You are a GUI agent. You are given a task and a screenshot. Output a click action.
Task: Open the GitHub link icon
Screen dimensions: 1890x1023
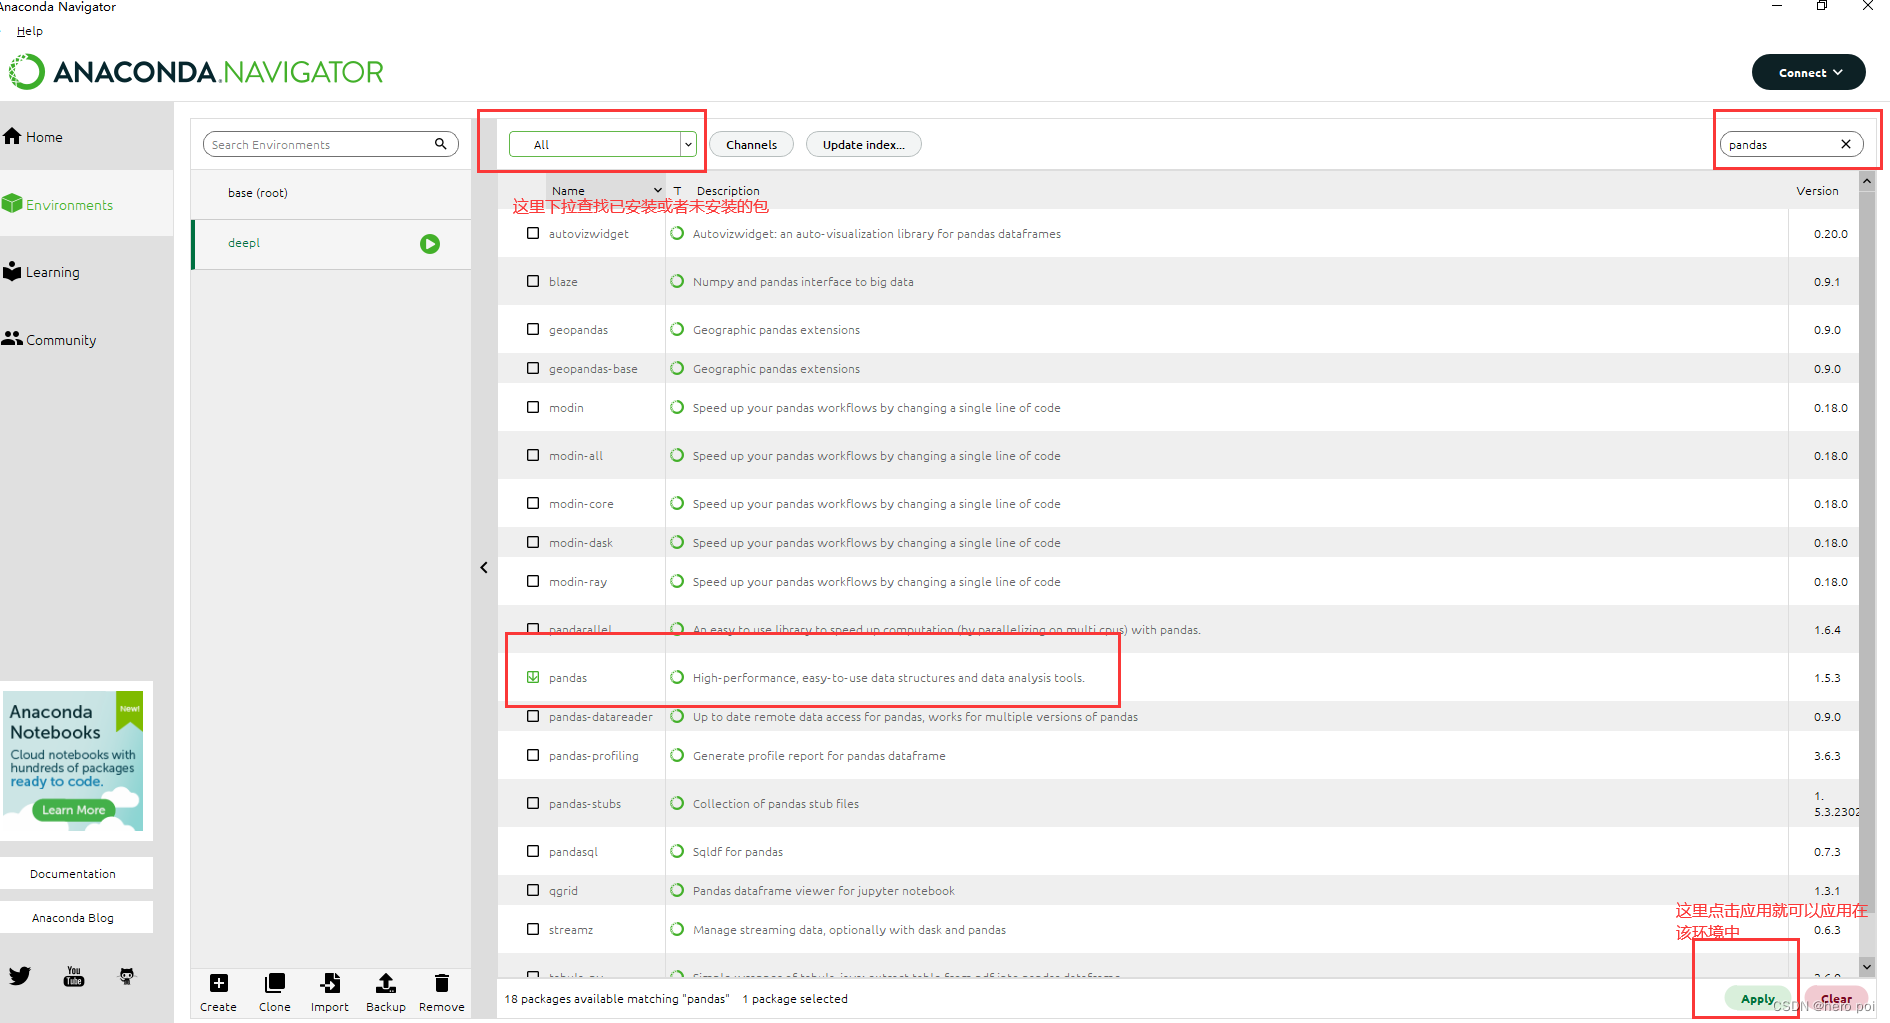coord(127,976)
